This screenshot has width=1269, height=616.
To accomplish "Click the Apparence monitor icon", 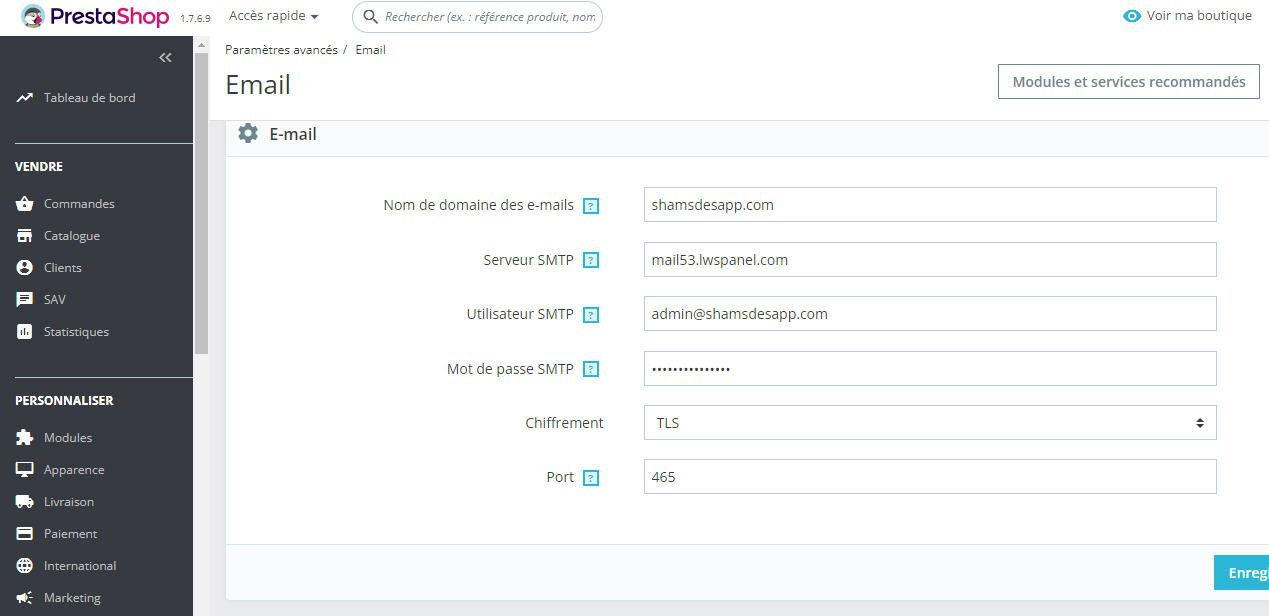I will (25, 470).
